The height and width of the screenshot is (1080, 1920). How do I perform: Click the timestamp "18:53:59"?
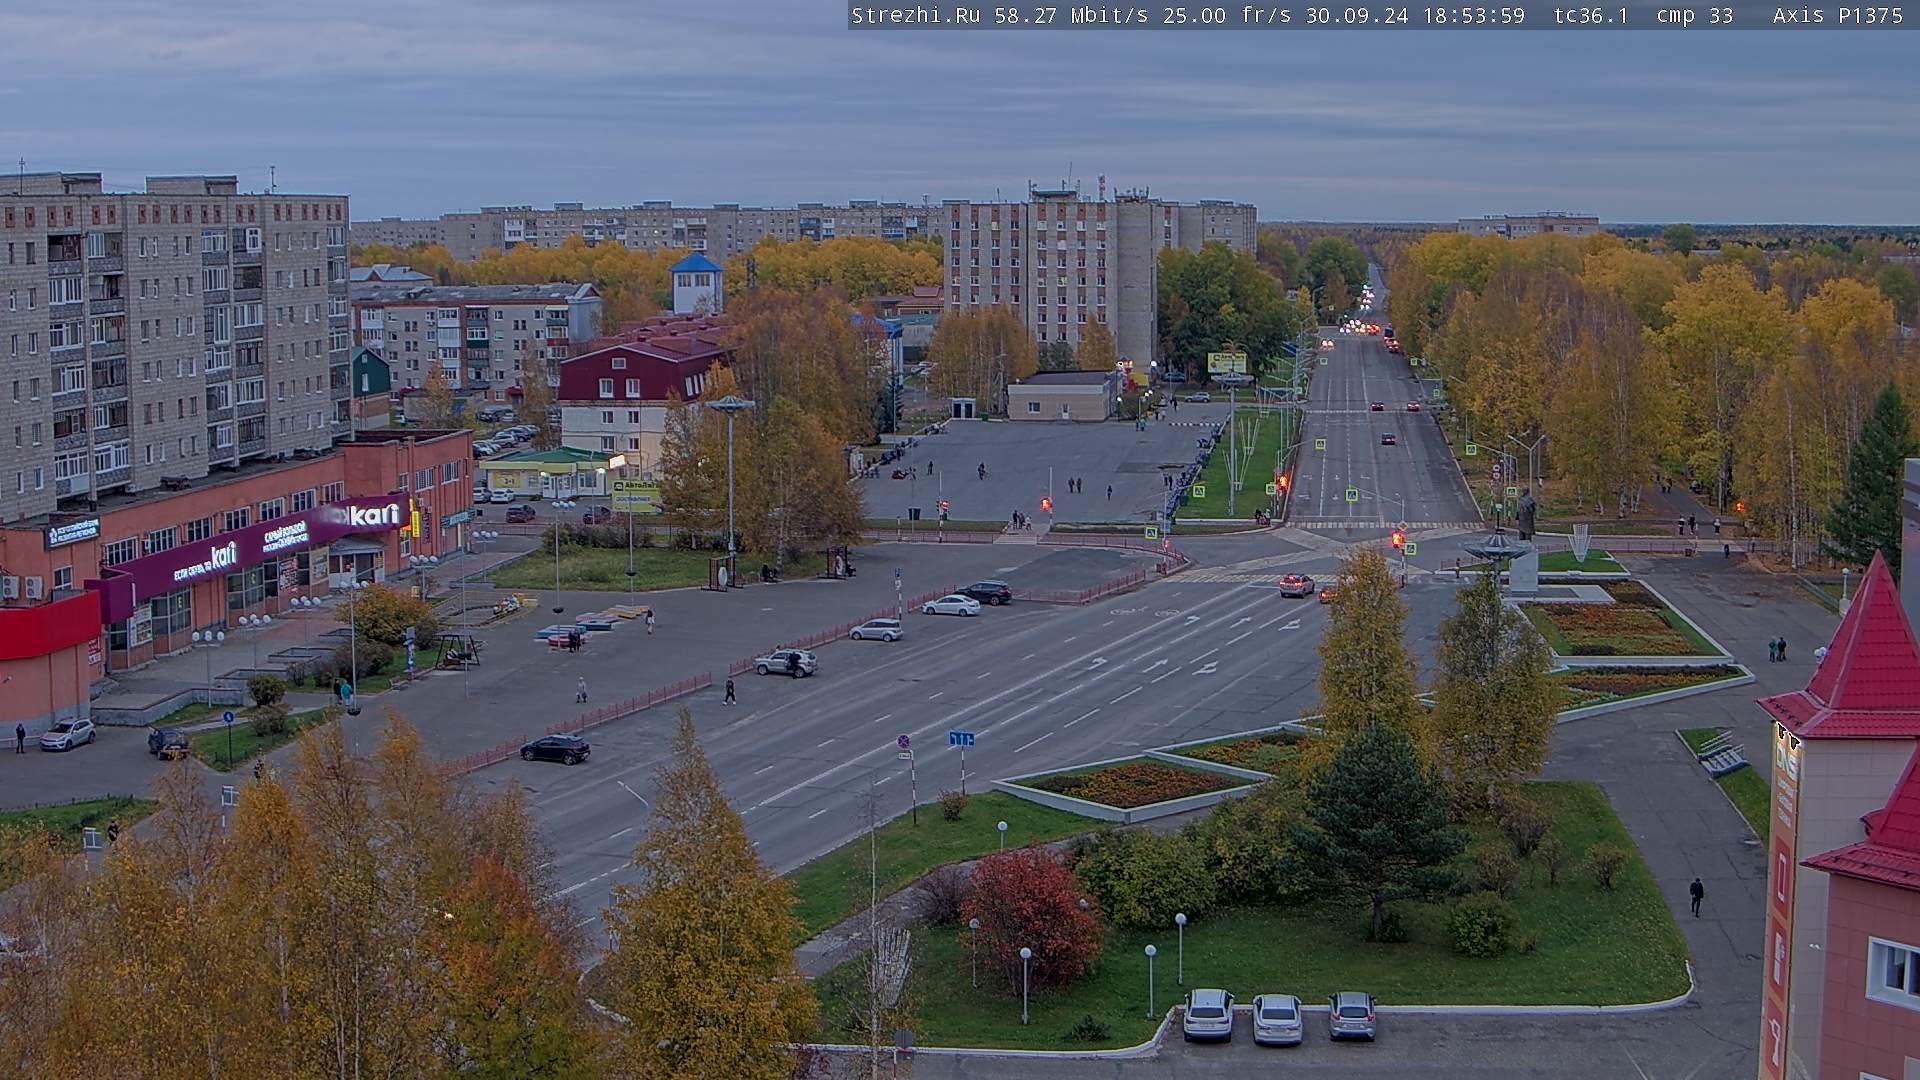pyautogui.click(x=1473, y=15)
